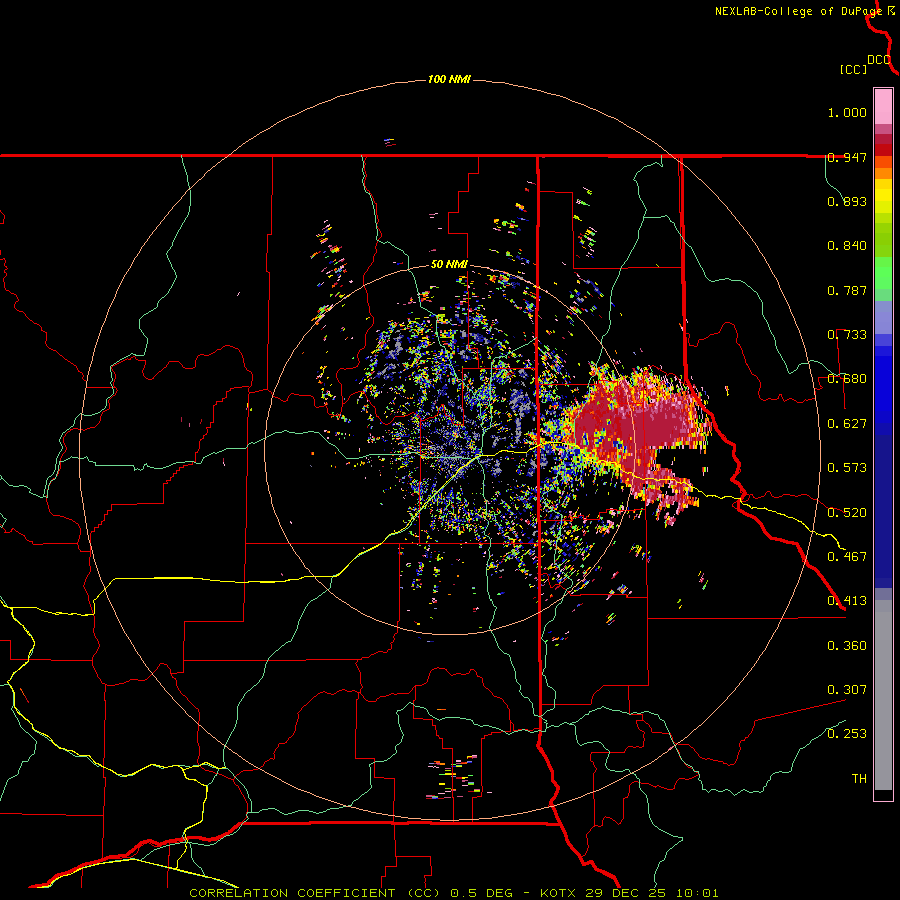Click the 0.627 legend value
900x900 pixels.
click(847, 424)
